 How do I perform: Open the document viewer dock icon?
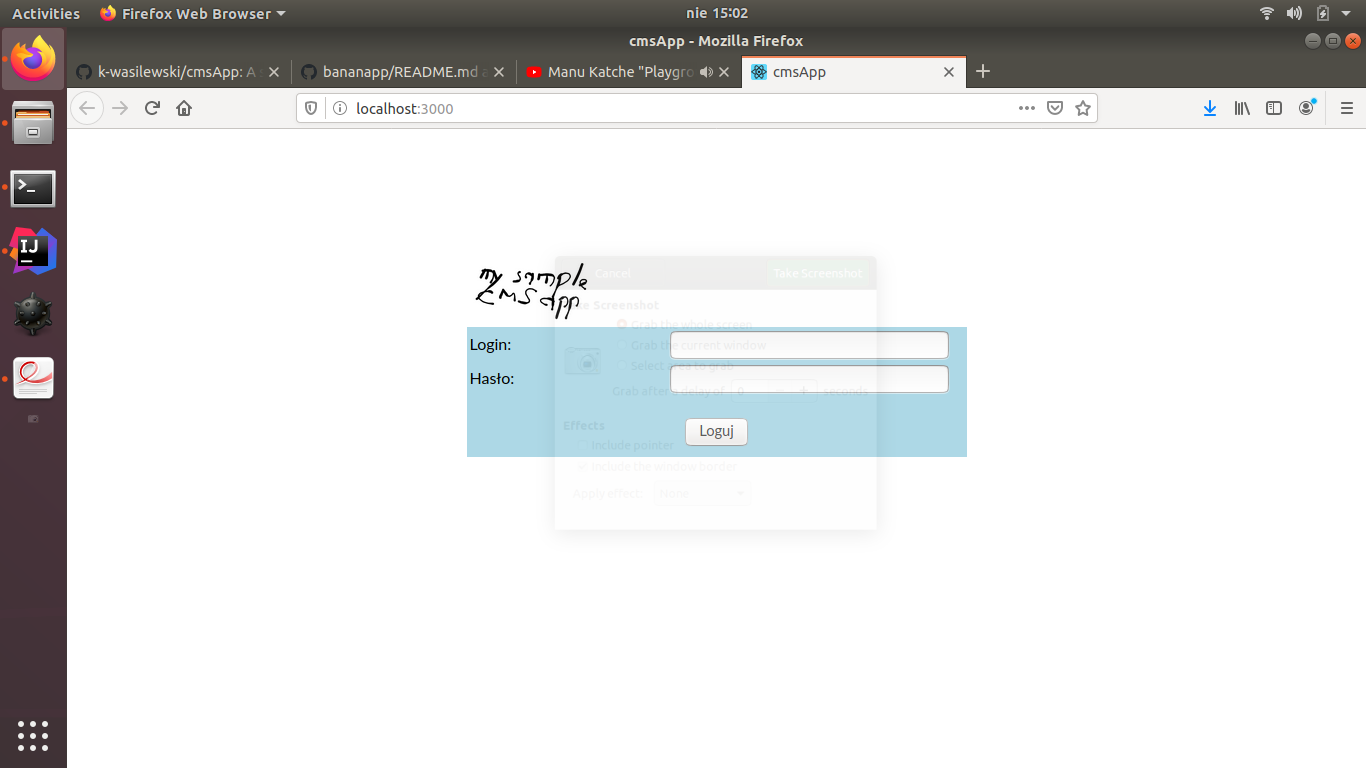[34, 378]
